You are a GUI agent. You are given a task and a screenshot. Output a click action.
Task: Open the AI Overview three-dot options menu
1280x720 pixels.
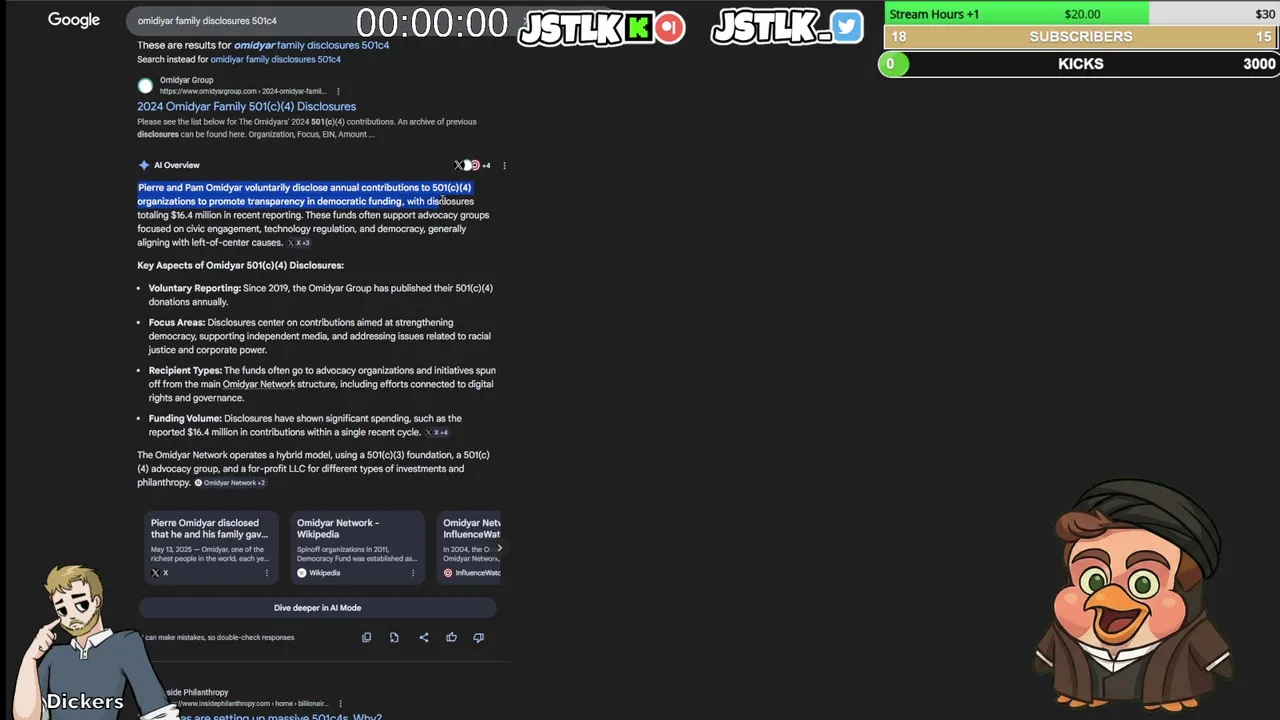(504, 165)
